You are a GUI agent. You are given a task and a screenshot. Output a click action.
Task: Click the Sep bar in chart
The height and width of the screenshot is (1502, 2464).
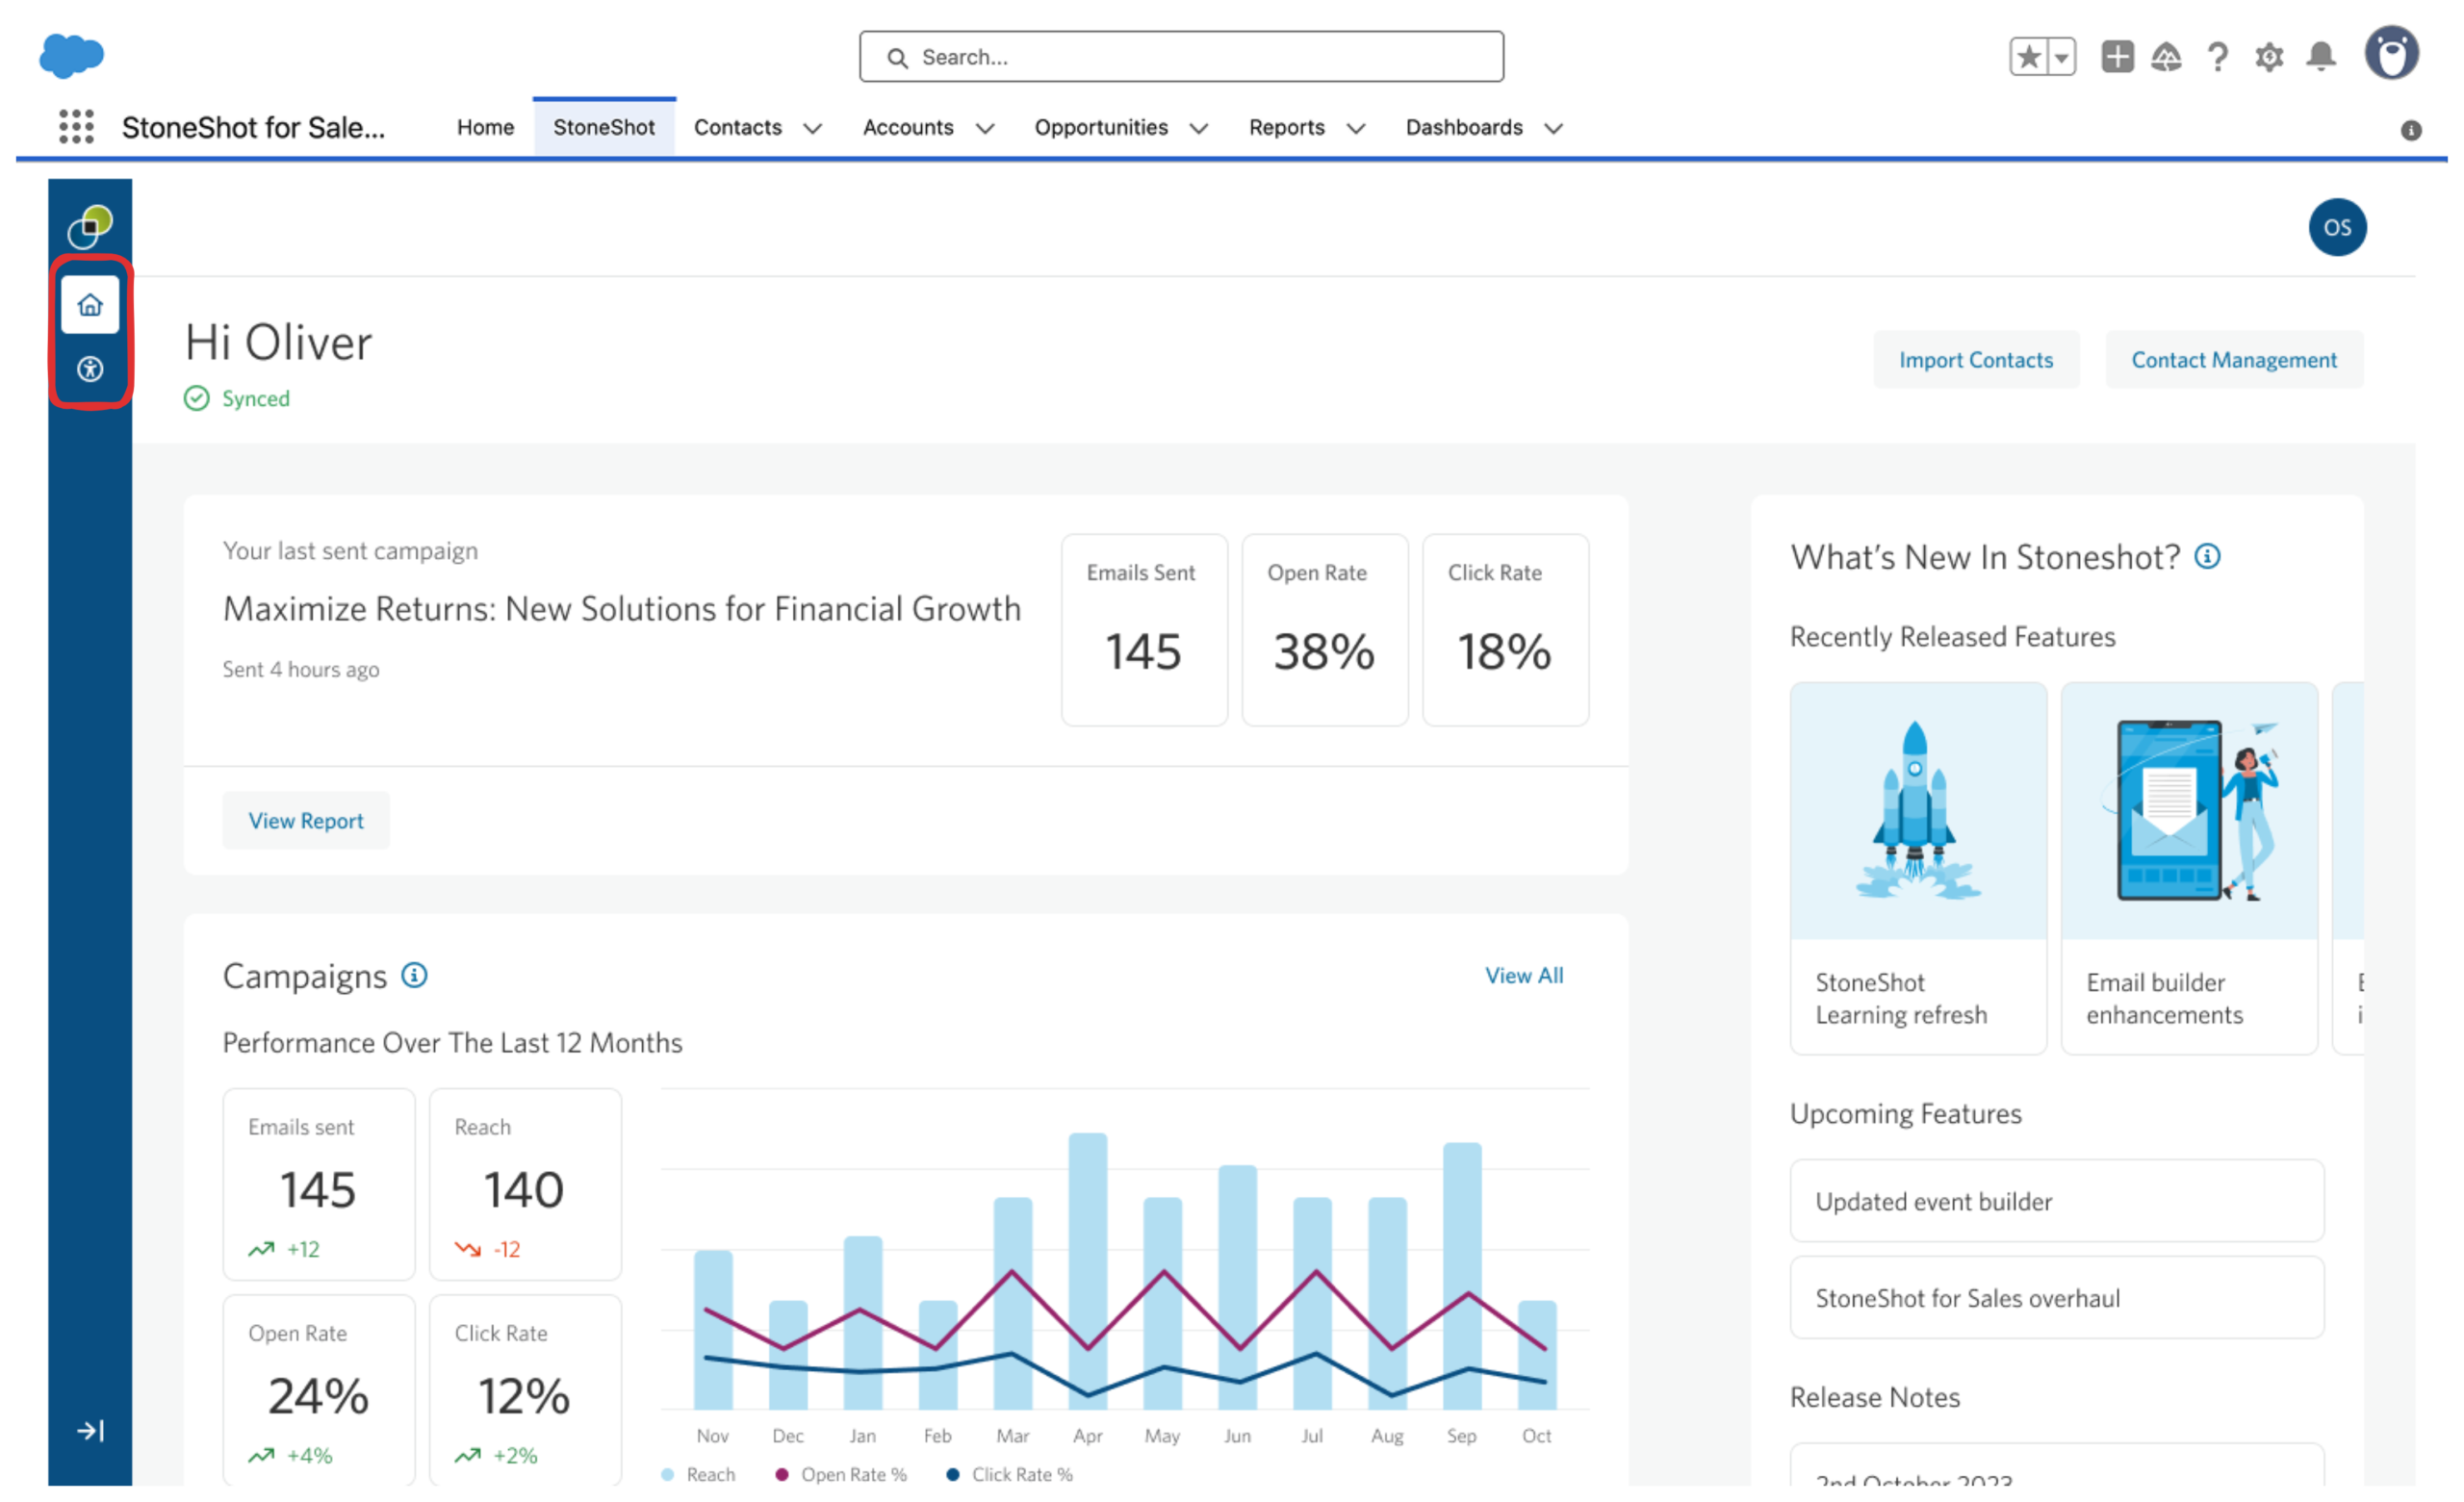[x=1462, y=1276]
